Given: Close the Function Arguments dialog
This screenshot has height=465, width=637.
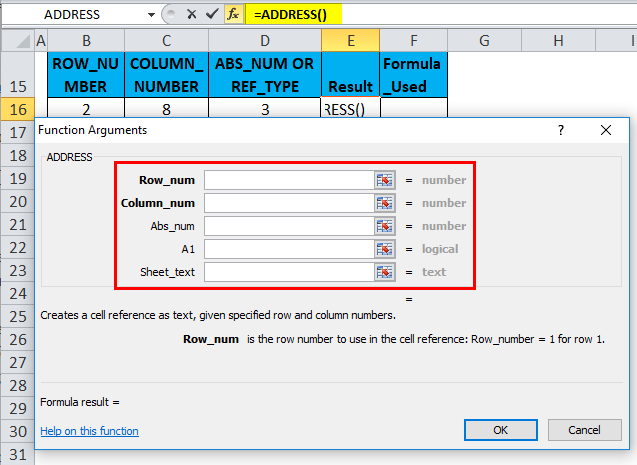Looking at the screenshot, I should click(x=606, y=130).
